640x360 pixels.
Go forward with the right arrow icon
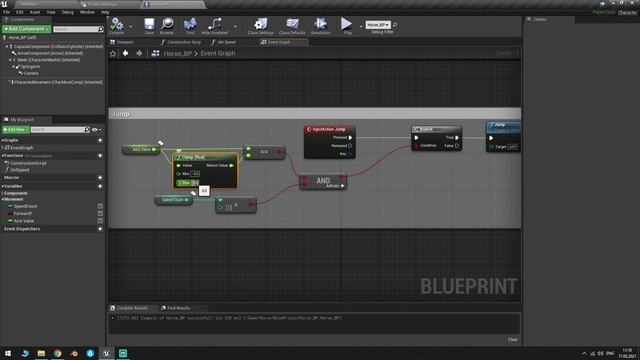[139, 53]
